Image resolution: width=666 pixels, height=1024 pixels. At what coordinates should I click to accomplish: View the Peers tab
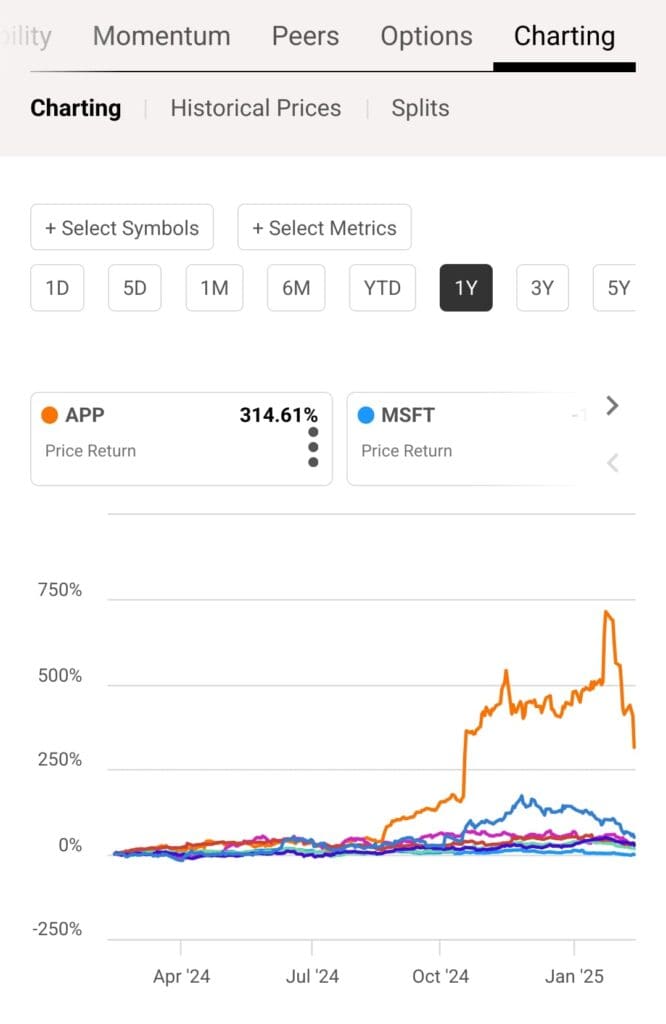pos(304,36)
